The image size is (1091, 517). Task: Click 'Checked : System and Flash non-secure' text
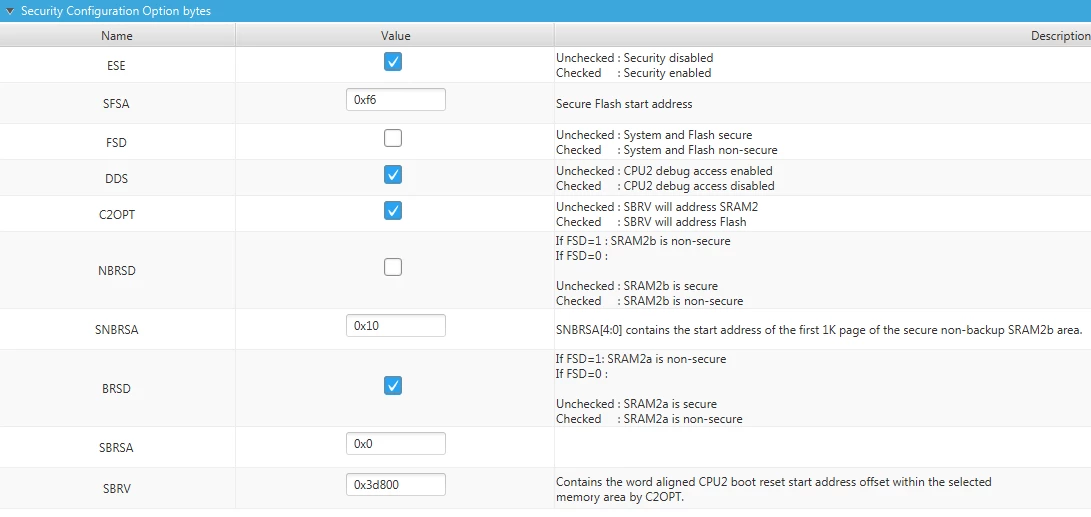(x=667, y=150)
